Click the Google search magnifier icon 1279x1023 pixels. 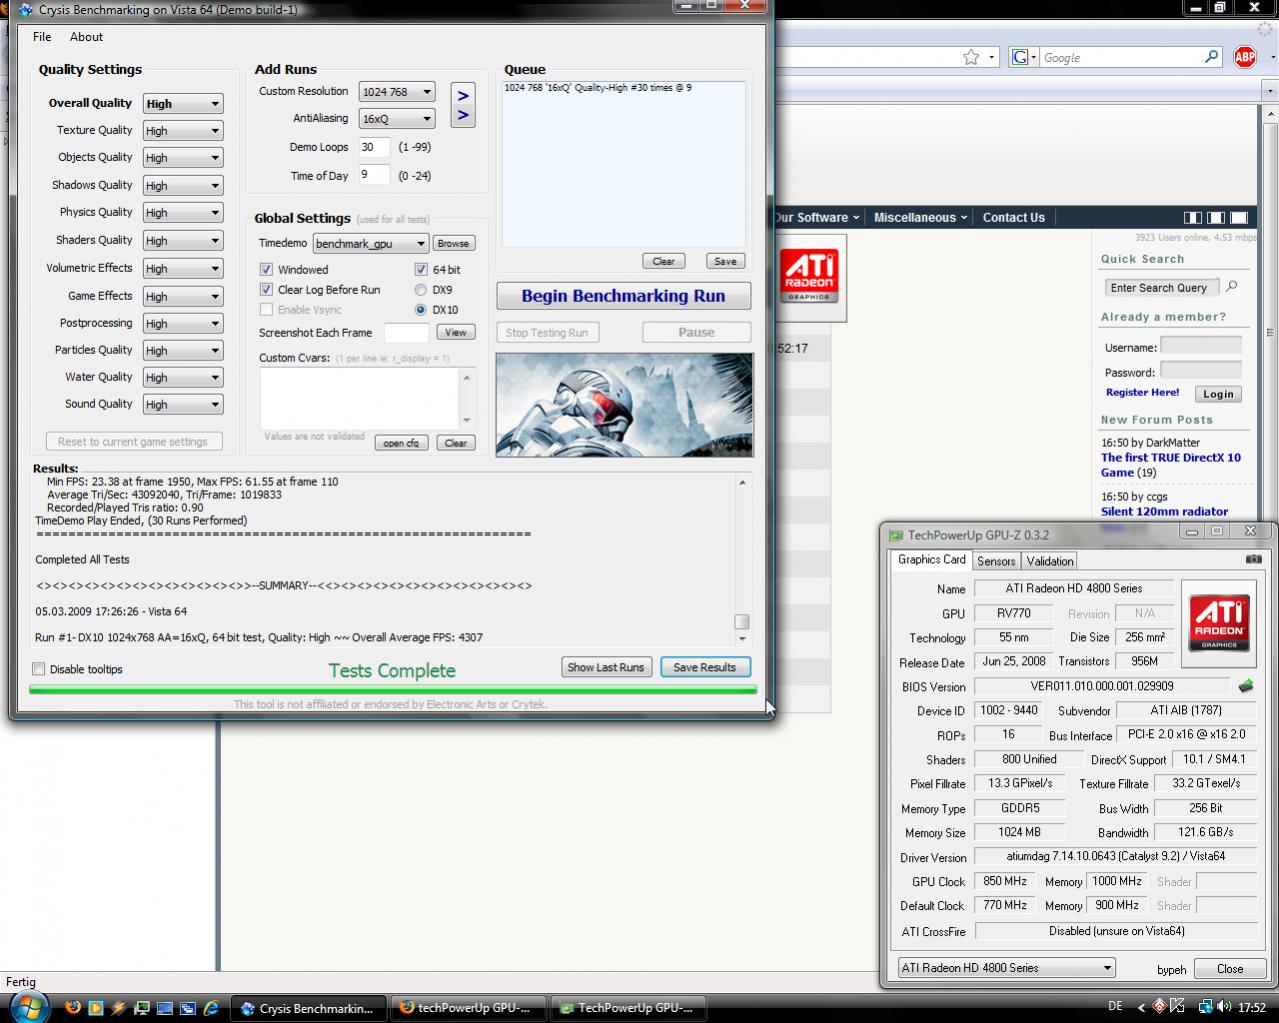coord(1211,57)
